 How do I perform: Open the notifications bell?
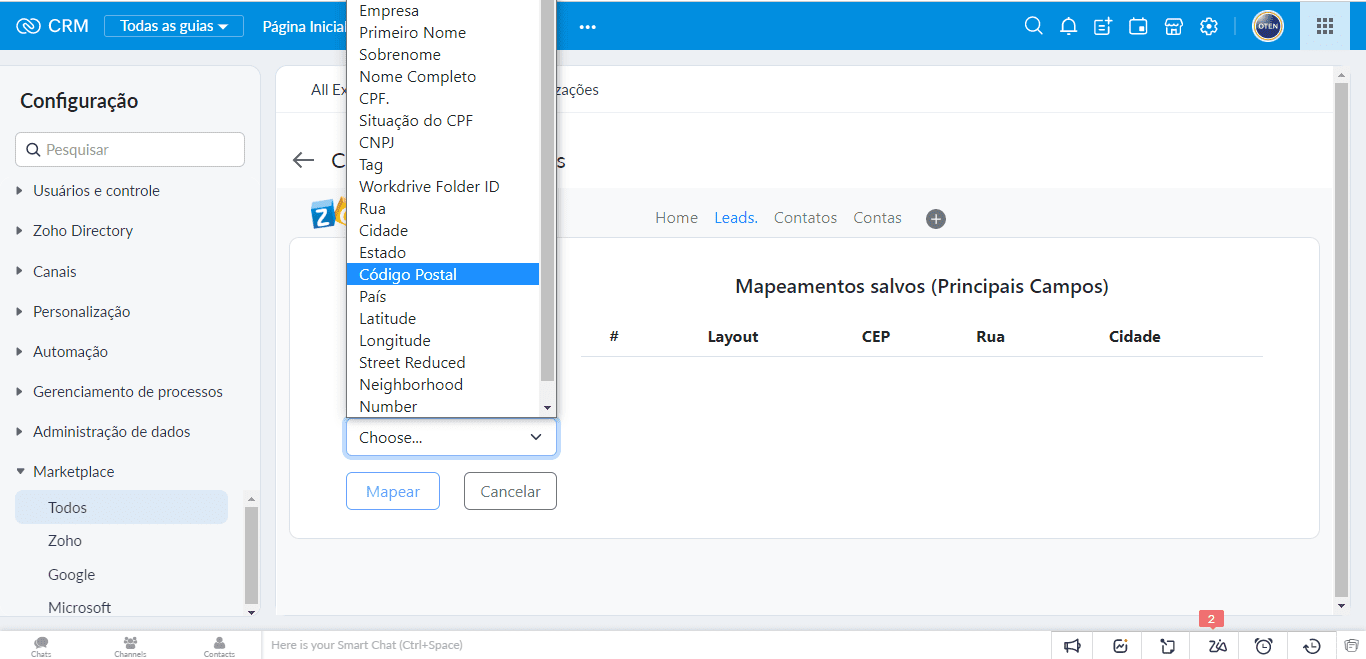(x=1069, y=26)
